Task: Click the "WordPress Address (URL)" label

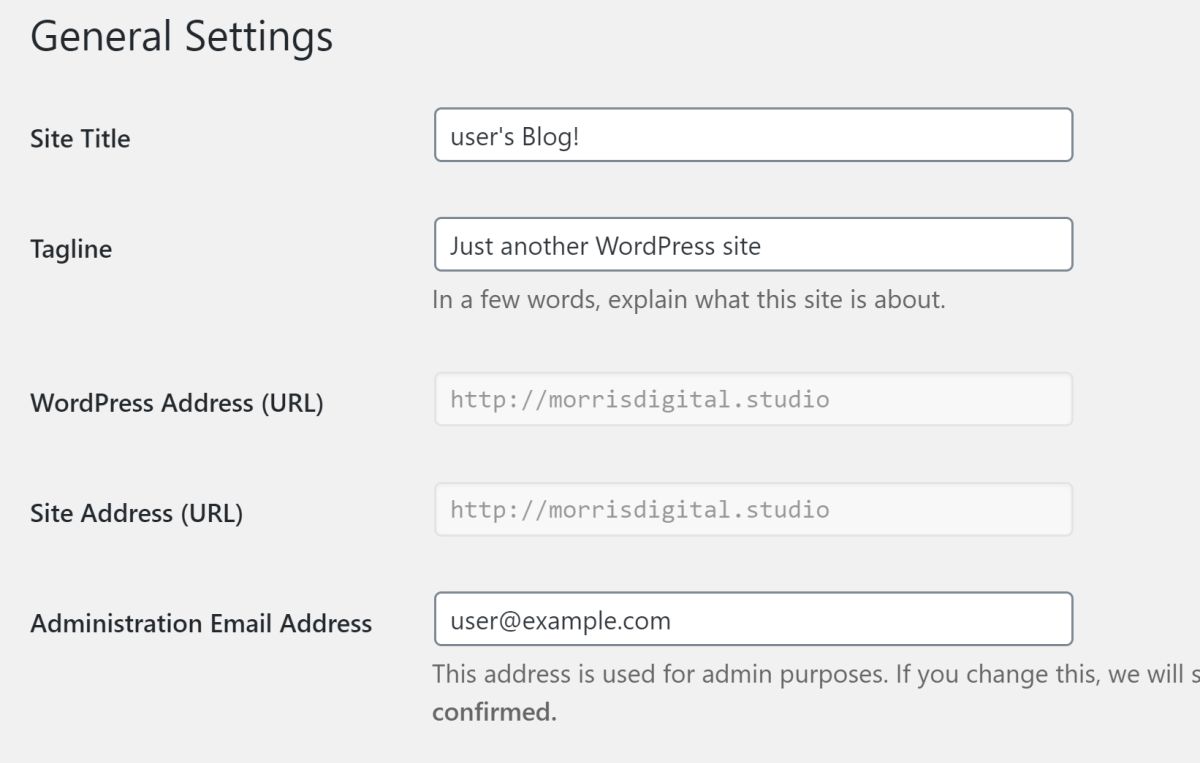Action: [x=177, y=403]
